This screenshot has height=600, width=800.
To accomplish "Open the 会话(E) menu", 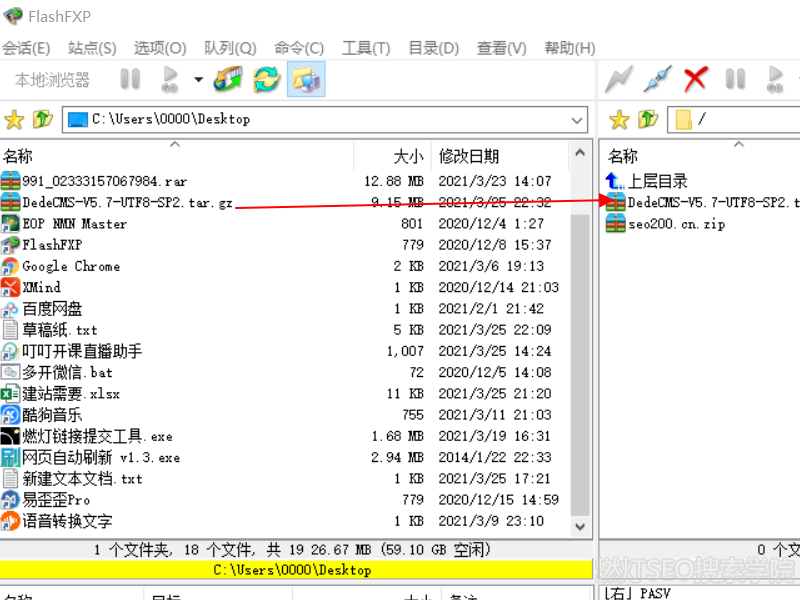I will point(26,48).
